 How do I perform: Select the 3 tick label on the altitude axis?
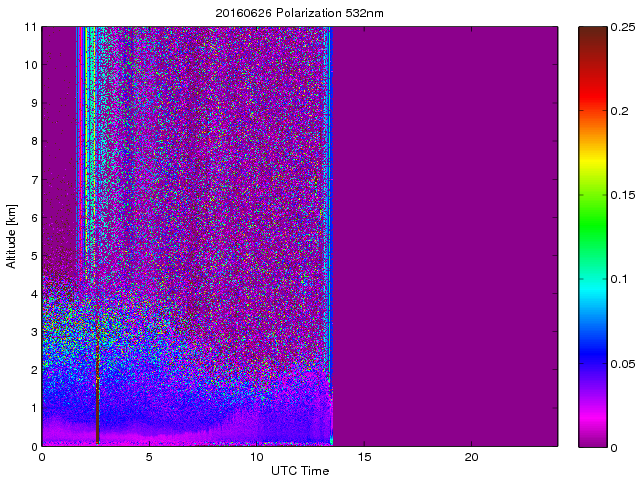(32, 332)
